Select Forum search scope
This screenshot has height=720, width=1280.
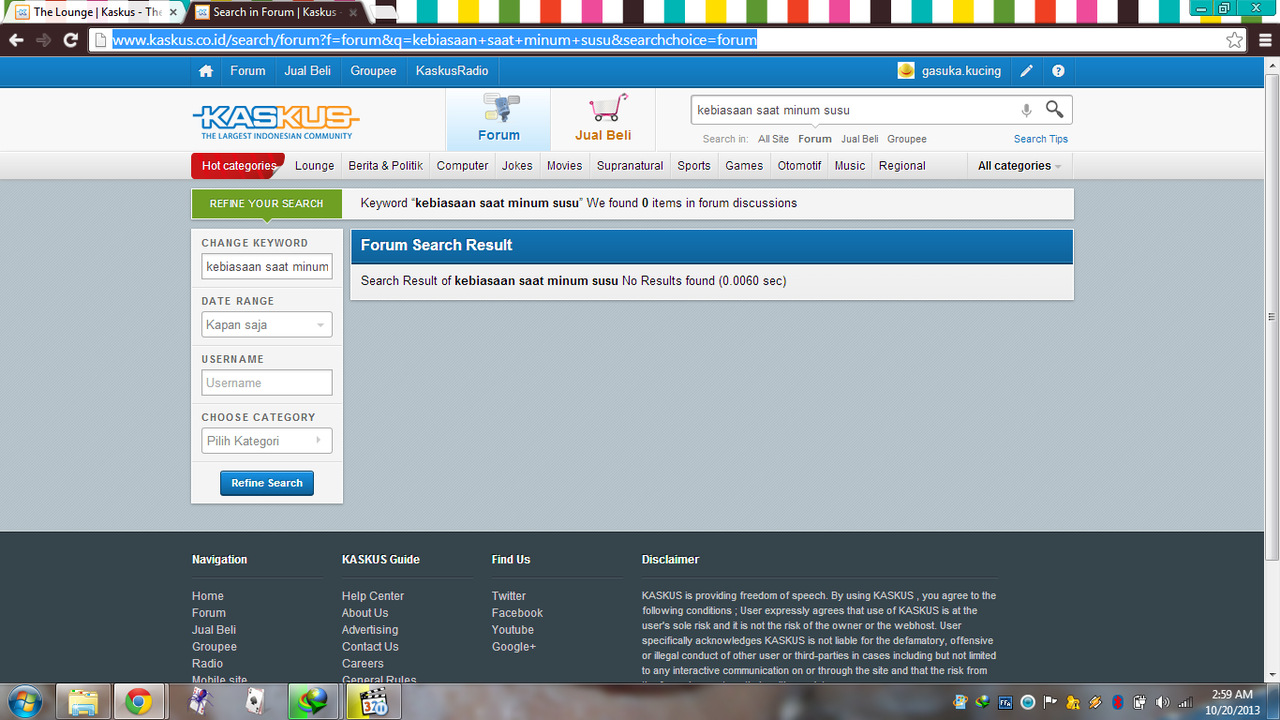point(815,139)
